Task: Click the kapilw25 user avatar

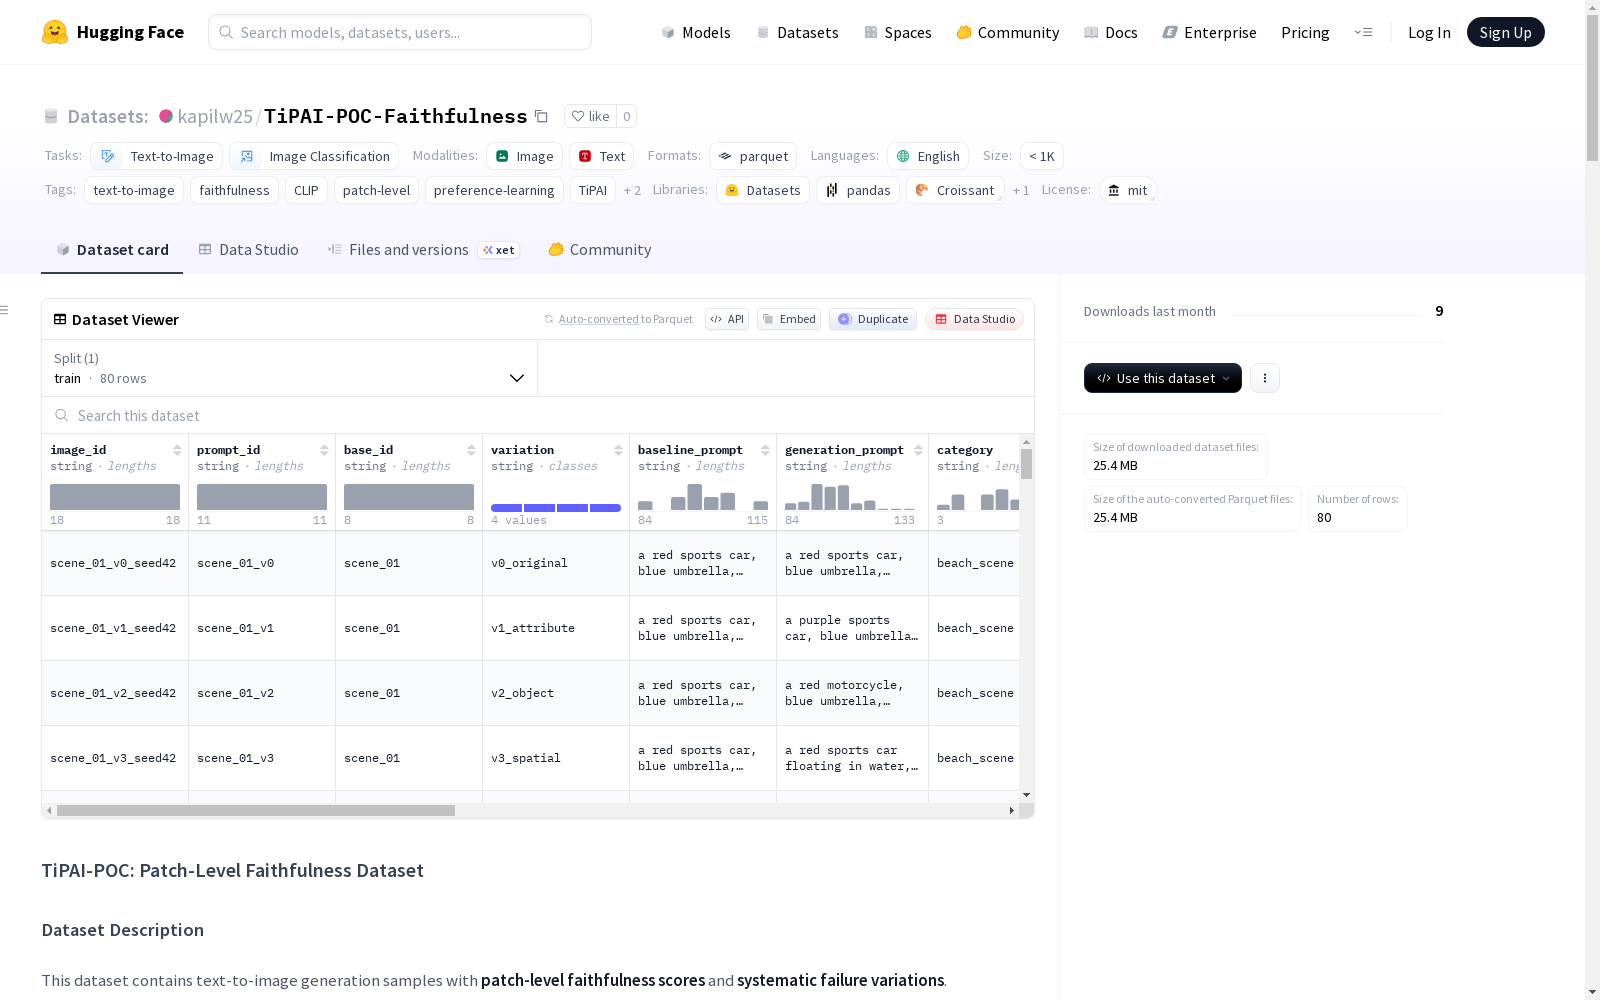Action: (166, 116)
